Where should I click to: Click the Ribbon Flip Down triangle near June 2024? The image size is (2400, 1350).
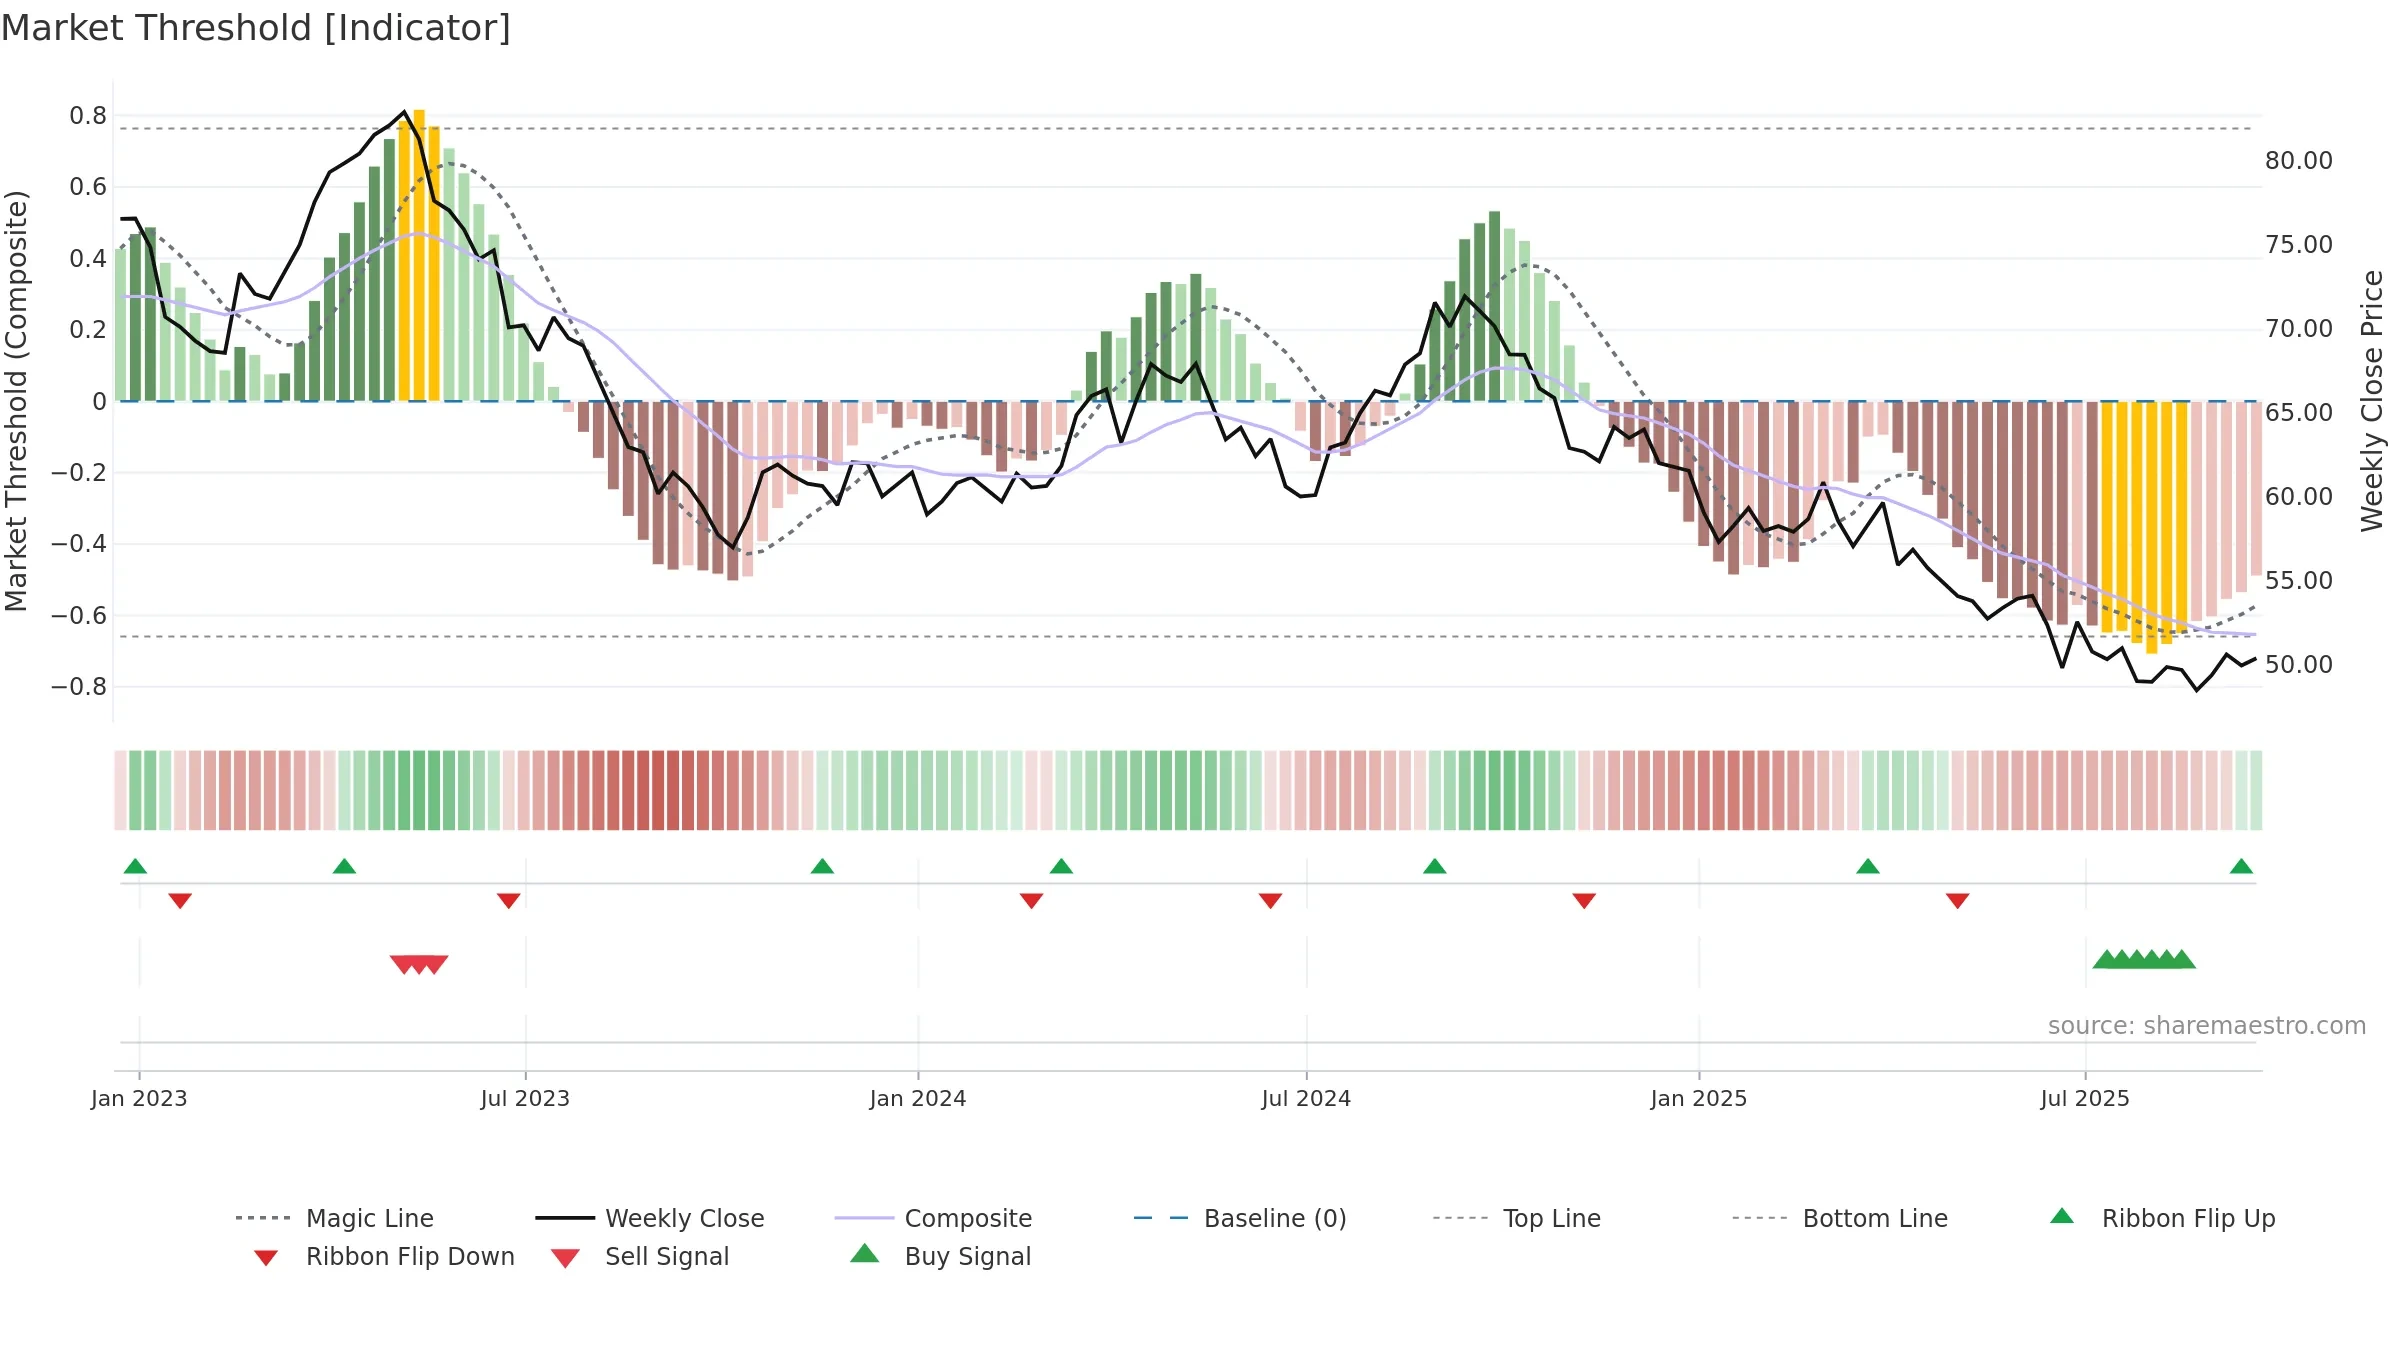(x=1270, y=901)
